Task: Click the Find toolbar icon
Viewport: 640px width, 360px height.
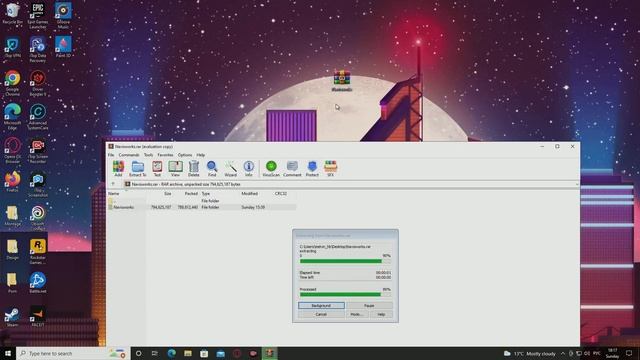Action: 212,168
